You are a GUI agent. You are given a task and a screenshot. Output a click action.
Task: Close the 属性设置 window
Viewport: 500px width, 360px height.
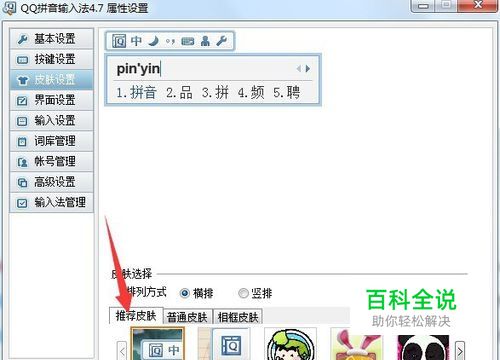click(x=478, y=5)
